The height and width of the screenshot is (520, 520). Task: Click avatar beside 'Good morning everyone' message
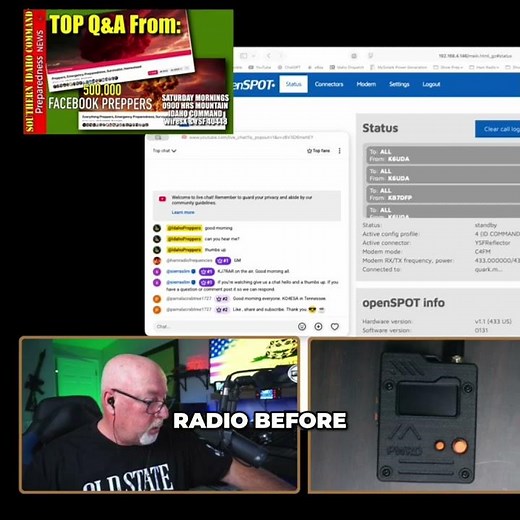(x=157, y=299)
